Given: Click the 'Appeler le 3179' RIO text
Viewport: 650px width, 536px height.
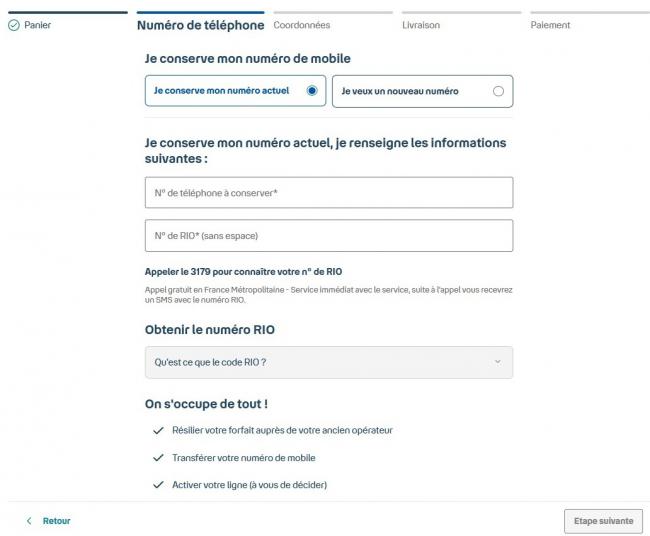Looking at the screenshot, I should click(243, 272).
